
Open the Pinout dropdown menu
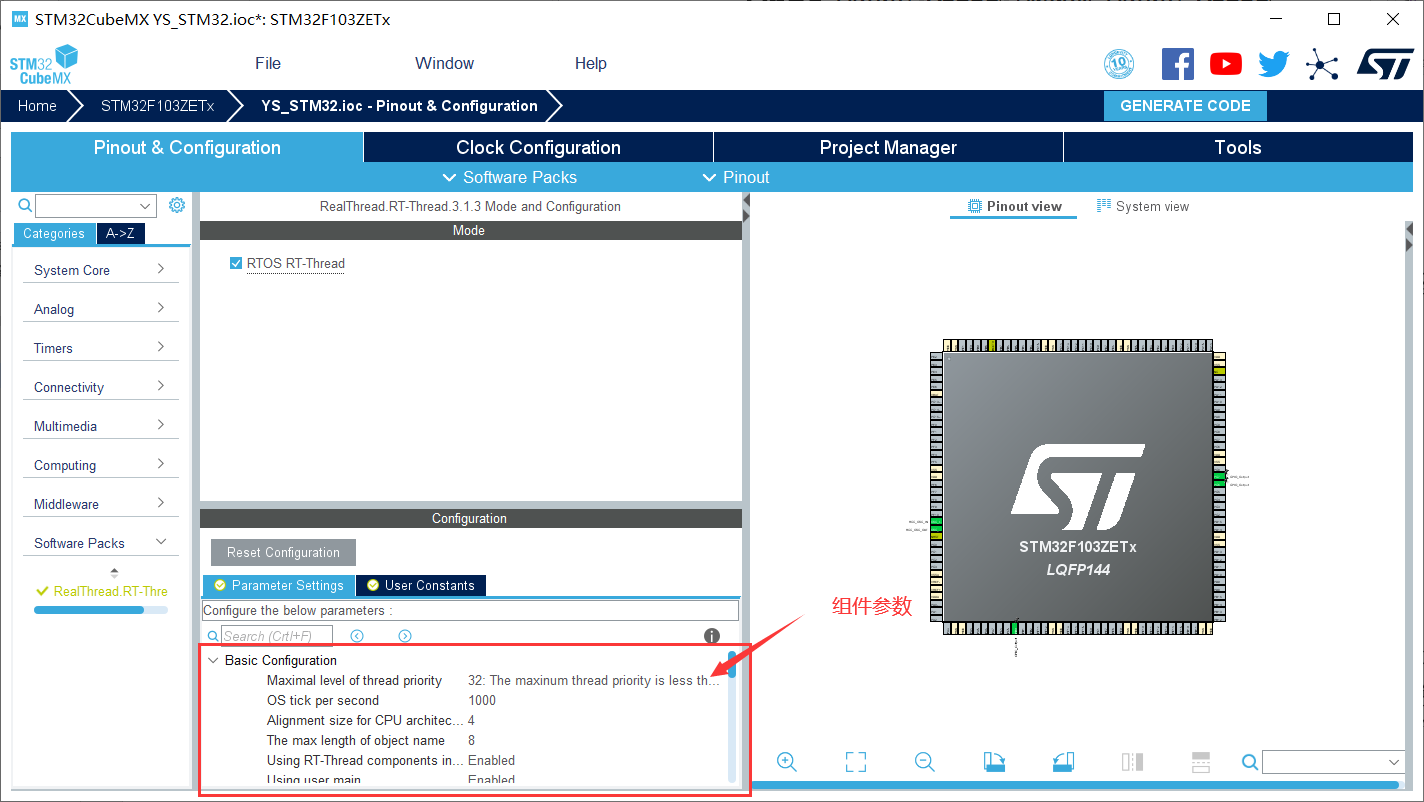pyautogui.click(x=735, y=177)
